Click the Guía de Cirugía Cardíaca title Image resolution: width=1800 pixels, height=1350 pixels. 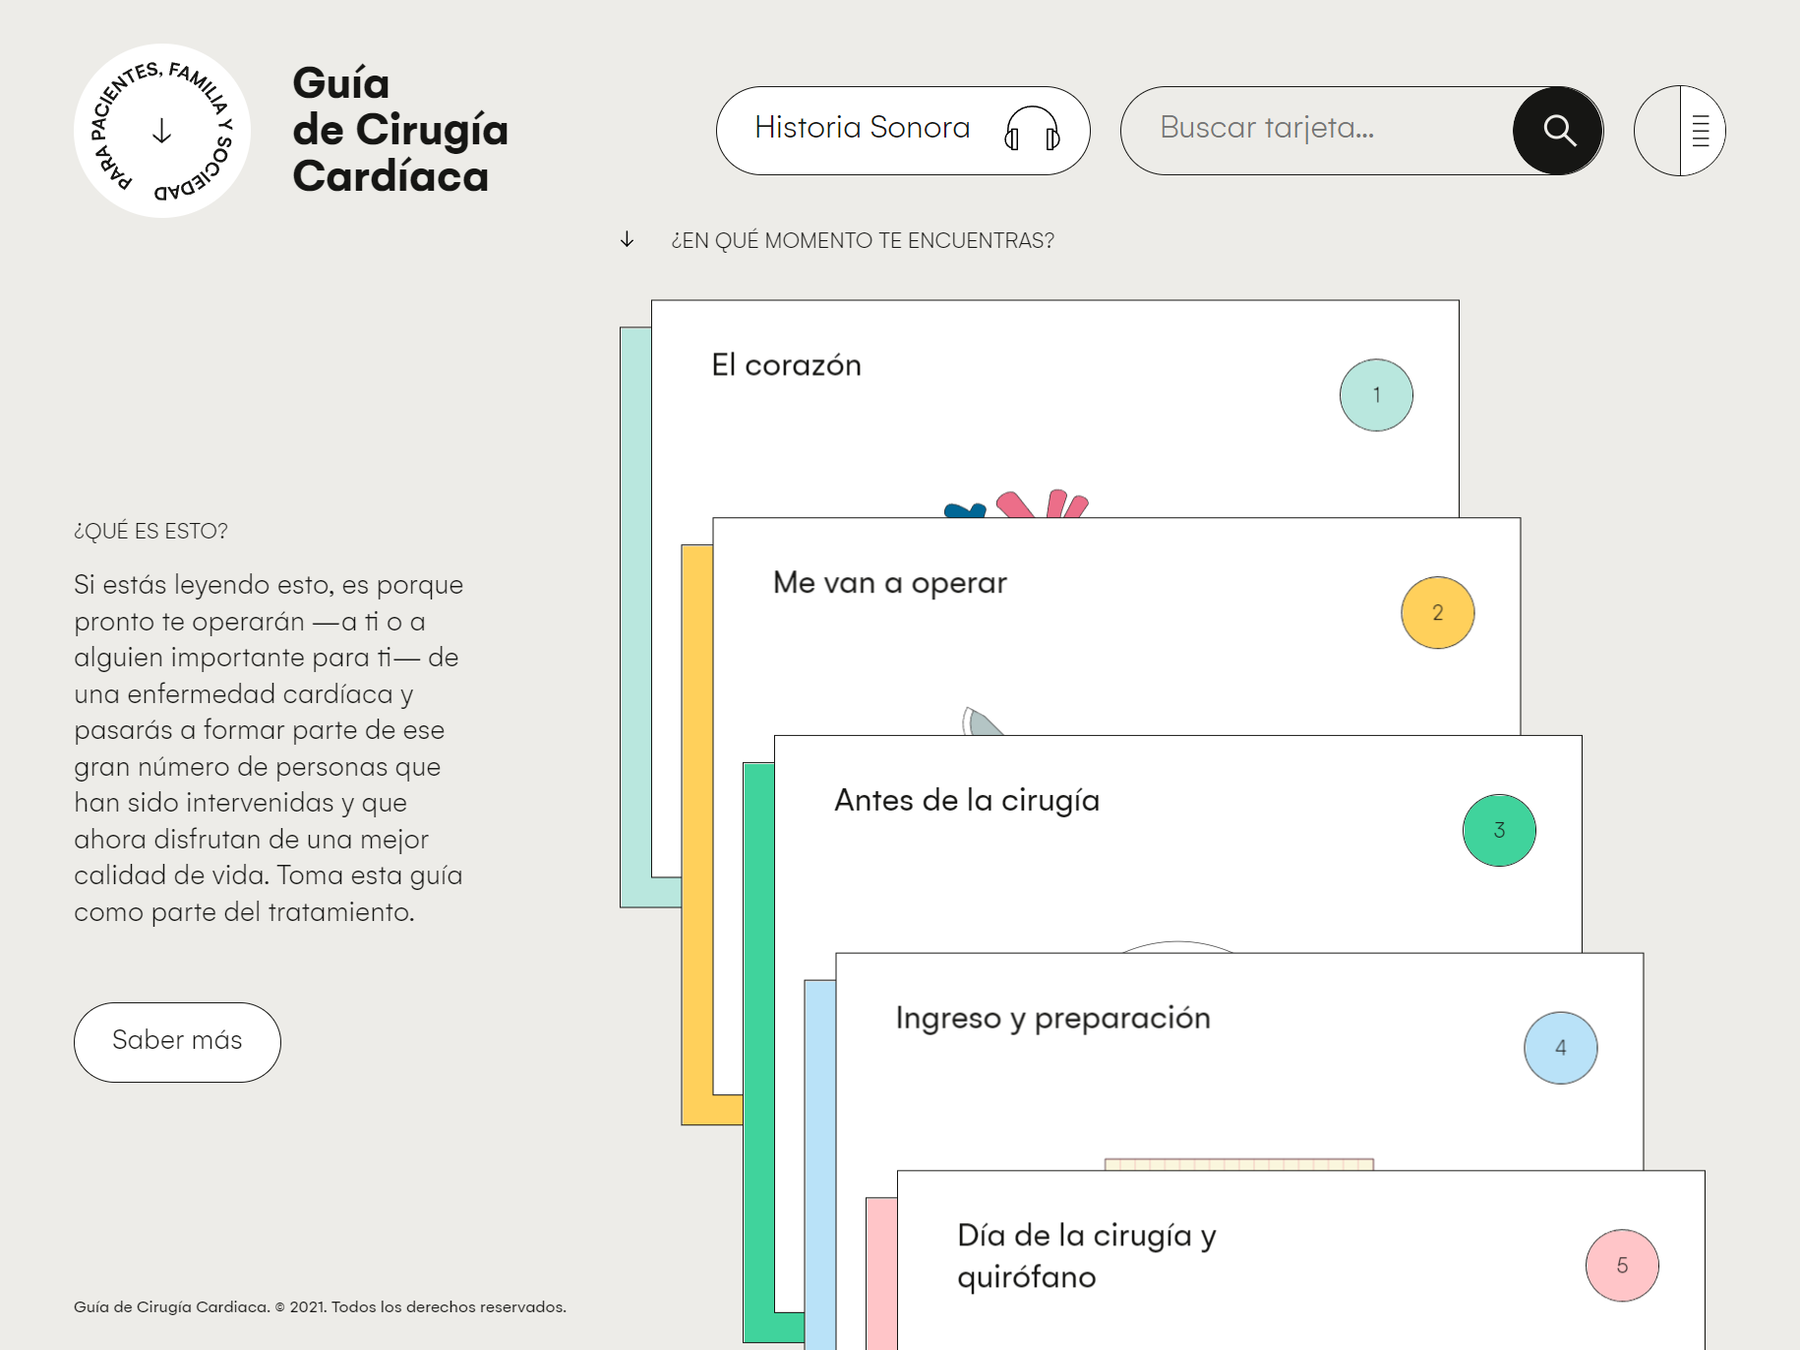[400, 130]
